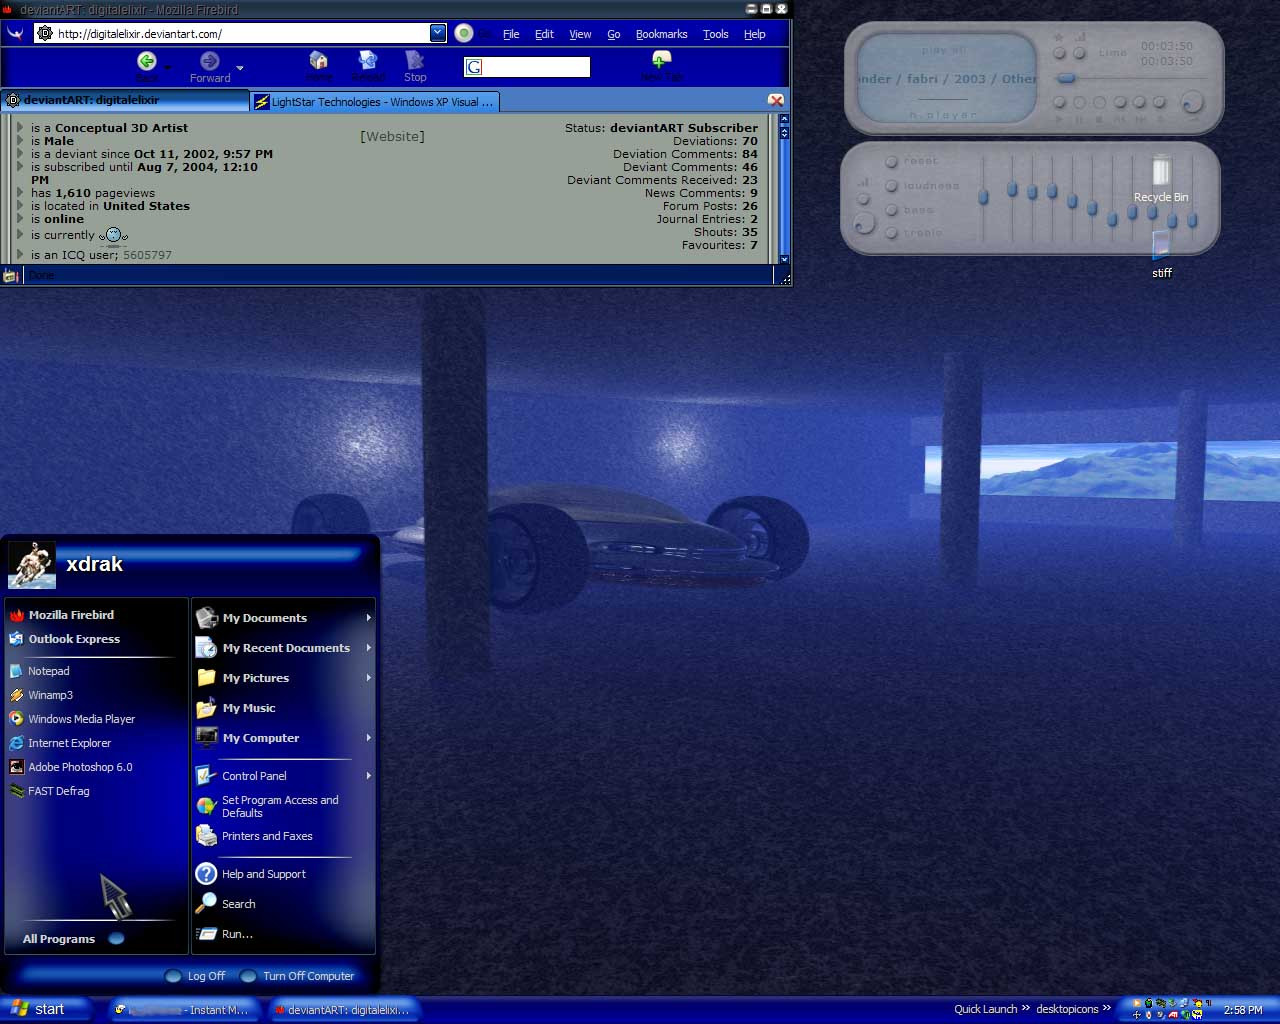
Task: Switch to LightStar Technologies tab
Action: 375,101
